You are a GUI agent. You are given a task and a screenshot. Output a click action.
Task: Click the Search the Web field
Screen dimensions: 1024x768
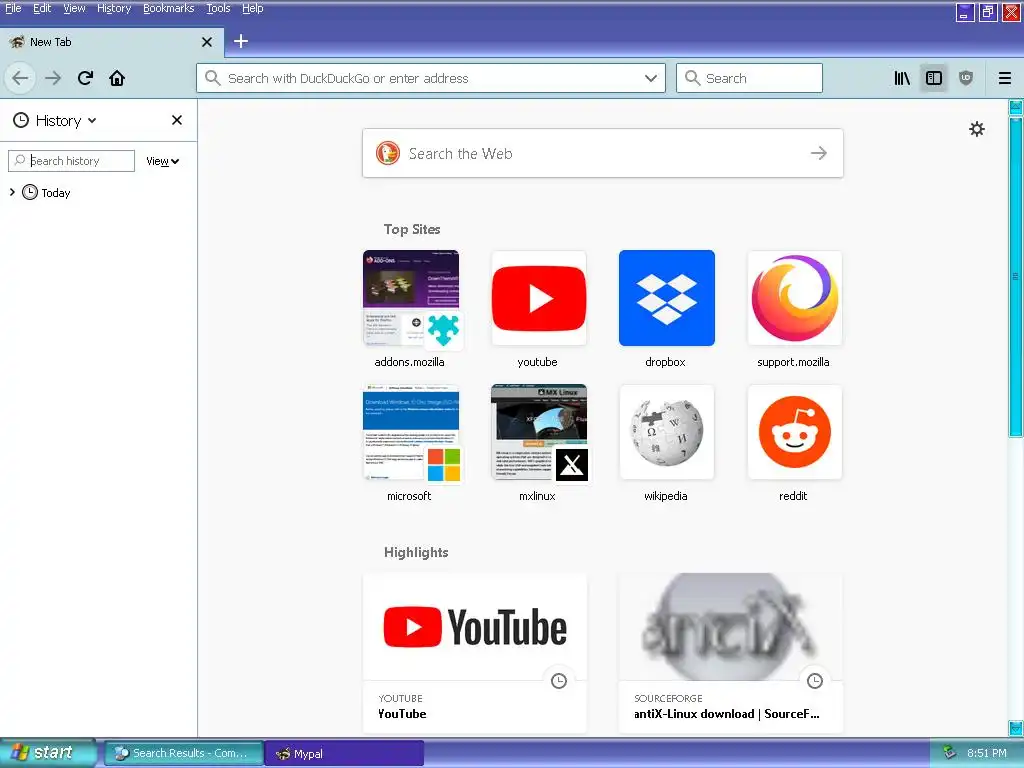coord(603,153)
